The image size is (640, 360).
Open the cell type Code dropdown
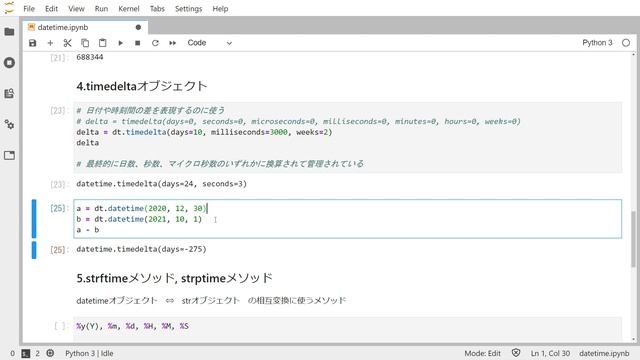(209, 43)
